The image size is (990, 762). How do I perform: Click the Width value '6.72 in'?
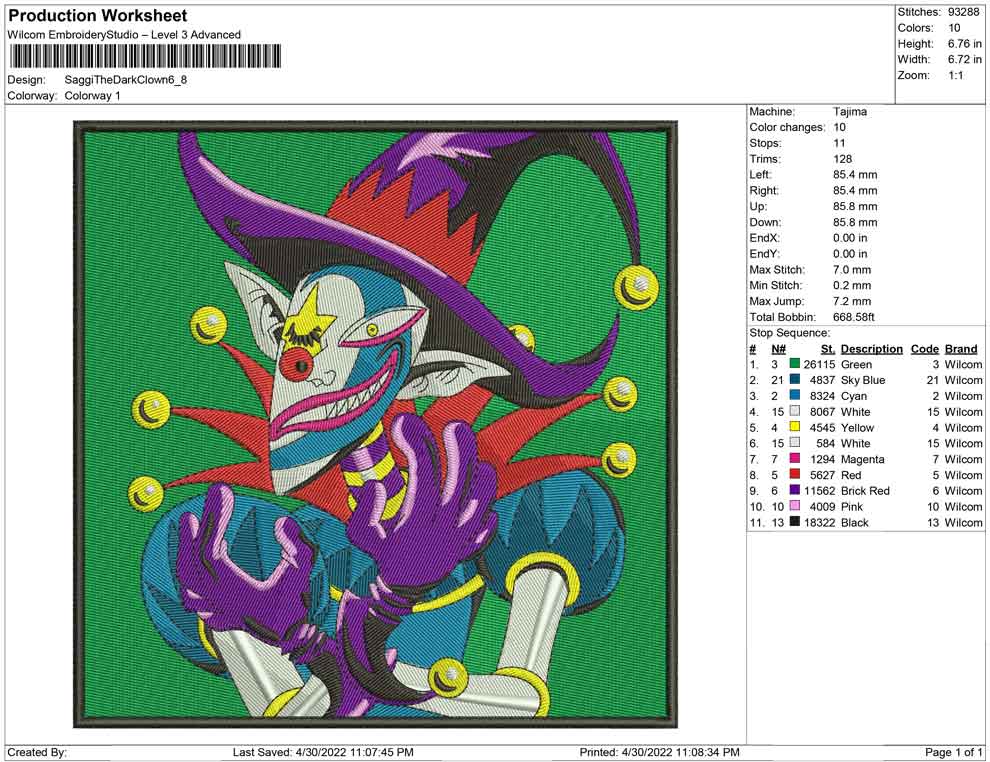point(964,59)
